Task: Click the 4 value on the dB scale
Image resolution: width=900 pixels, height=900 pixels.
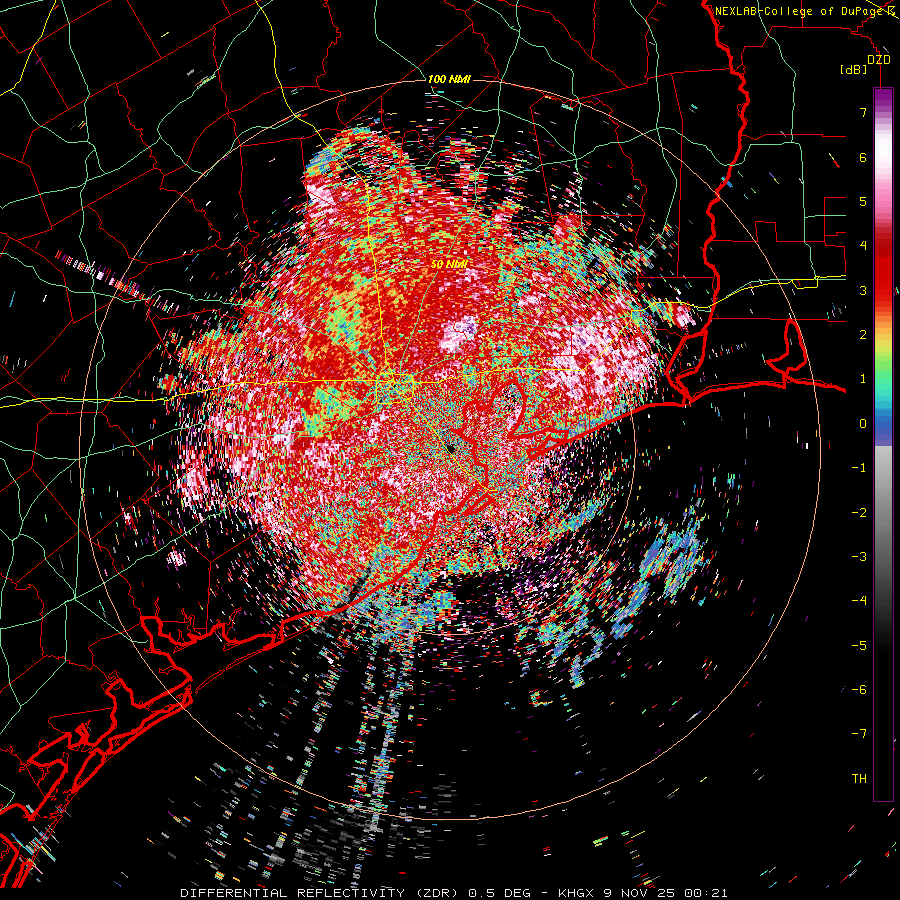Action: [863, 246]
